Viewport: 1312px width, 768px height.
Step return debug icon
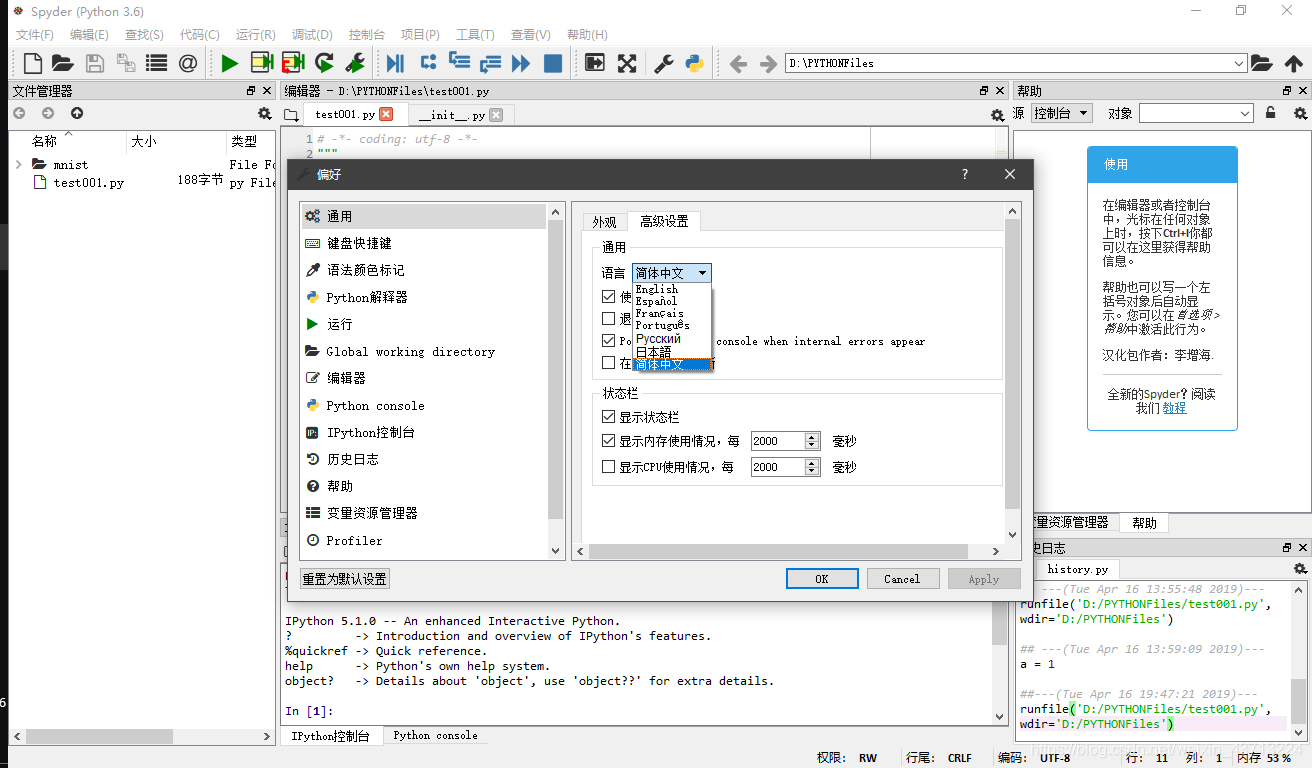click(490, 63)
